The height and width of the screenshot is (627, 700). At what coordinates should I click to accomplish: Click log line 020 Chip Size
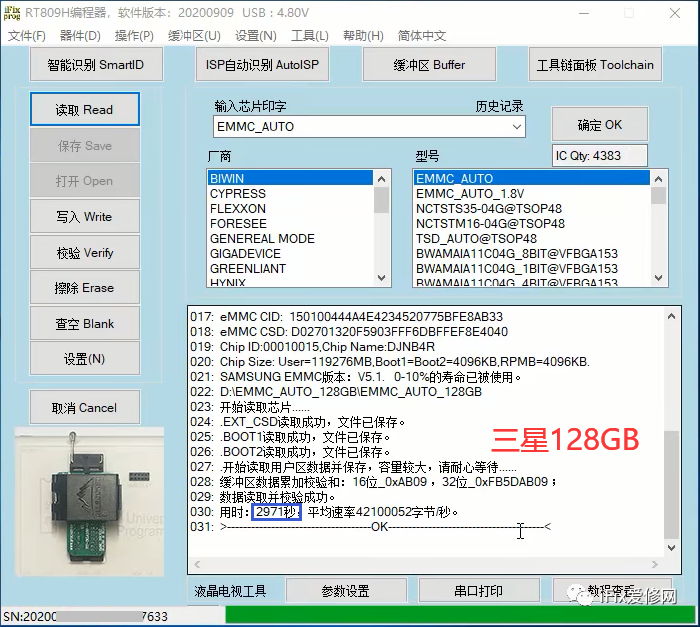[x=390, y=362]
